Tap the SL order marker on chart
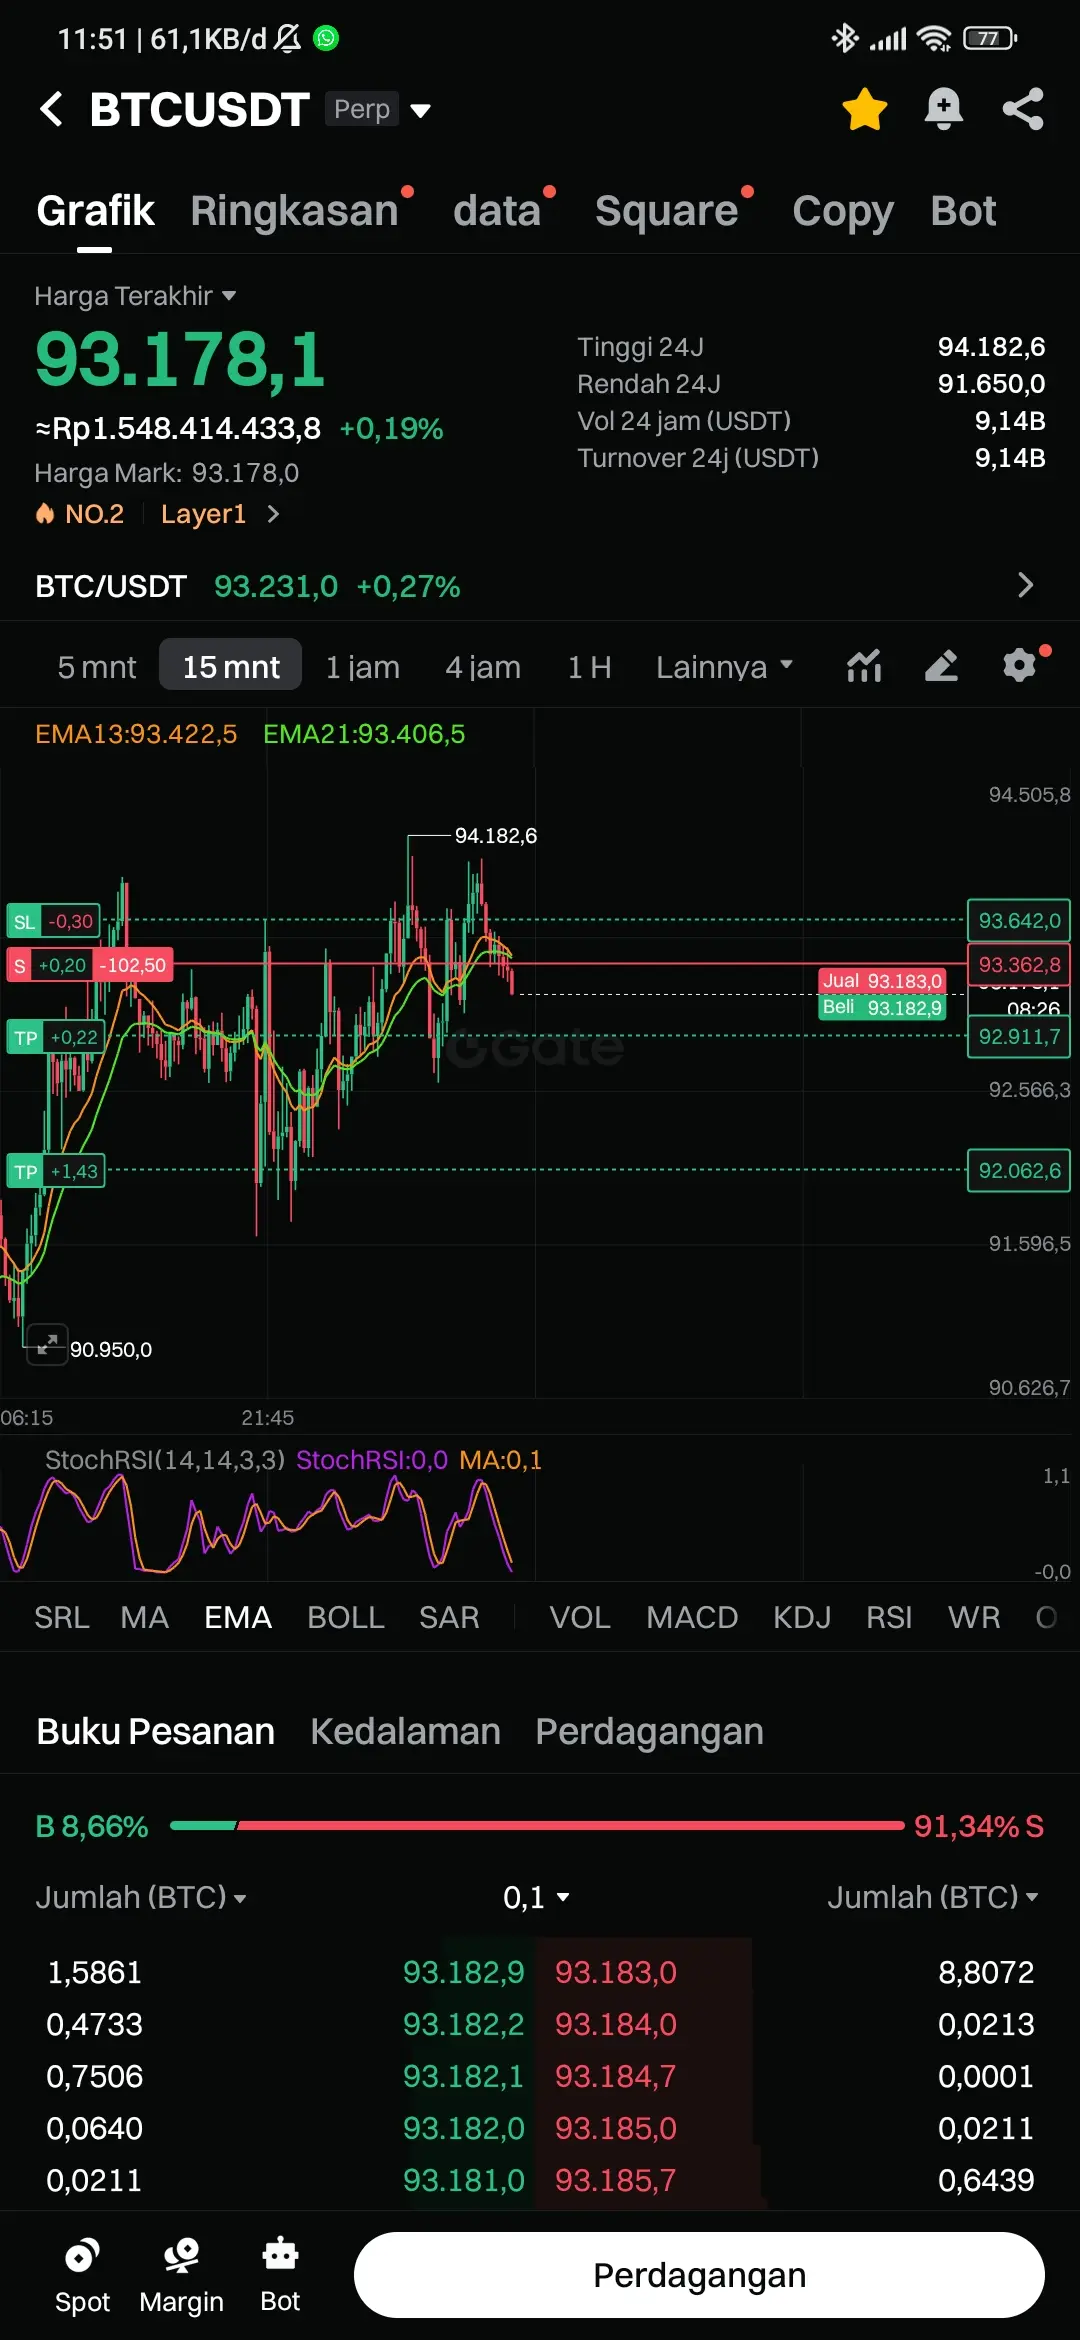1080x2340 pixels. pyautogui.click(x=54, y=921)
